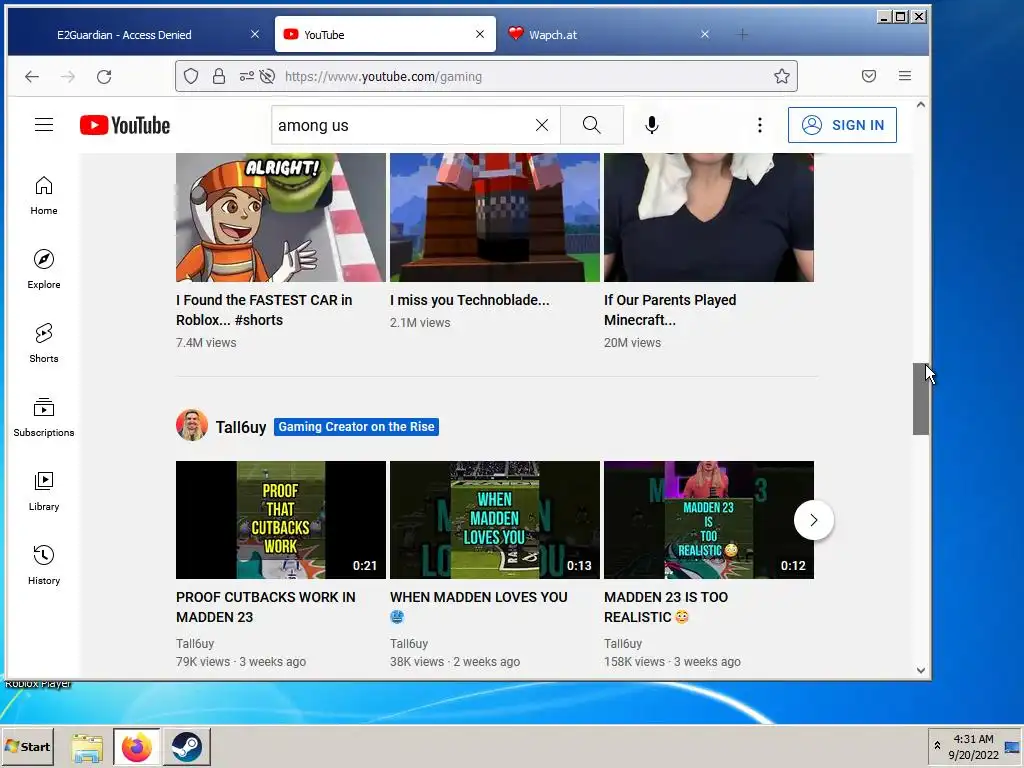Bookmark this page with star icon
The width and height of the screenshot is (1024, 768).
point(782,76)
